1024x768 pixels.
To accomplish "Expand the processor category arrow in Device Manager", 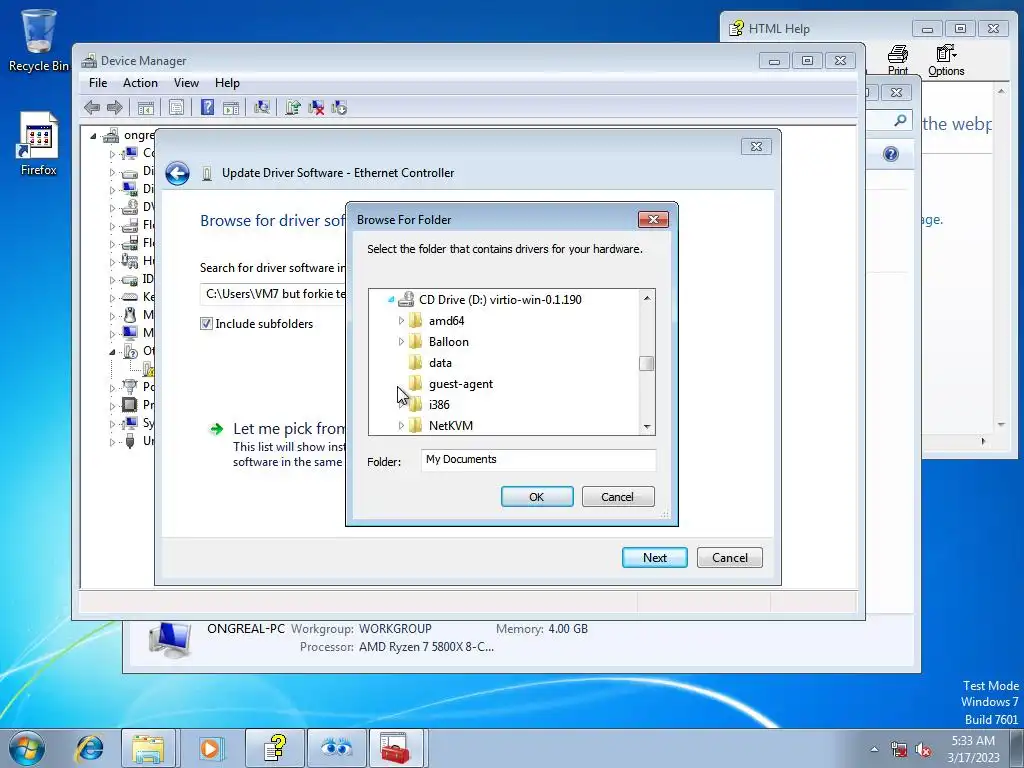I will 112,405.
